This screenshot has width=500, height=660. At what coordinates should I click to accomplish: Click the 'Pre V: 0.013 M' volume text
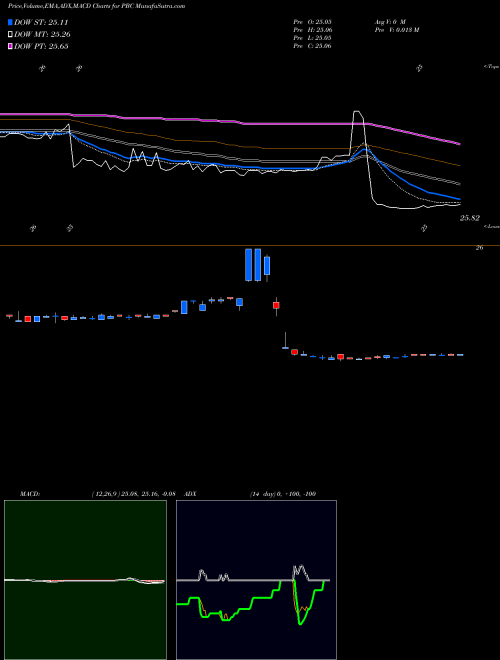[x=398, y=30]
